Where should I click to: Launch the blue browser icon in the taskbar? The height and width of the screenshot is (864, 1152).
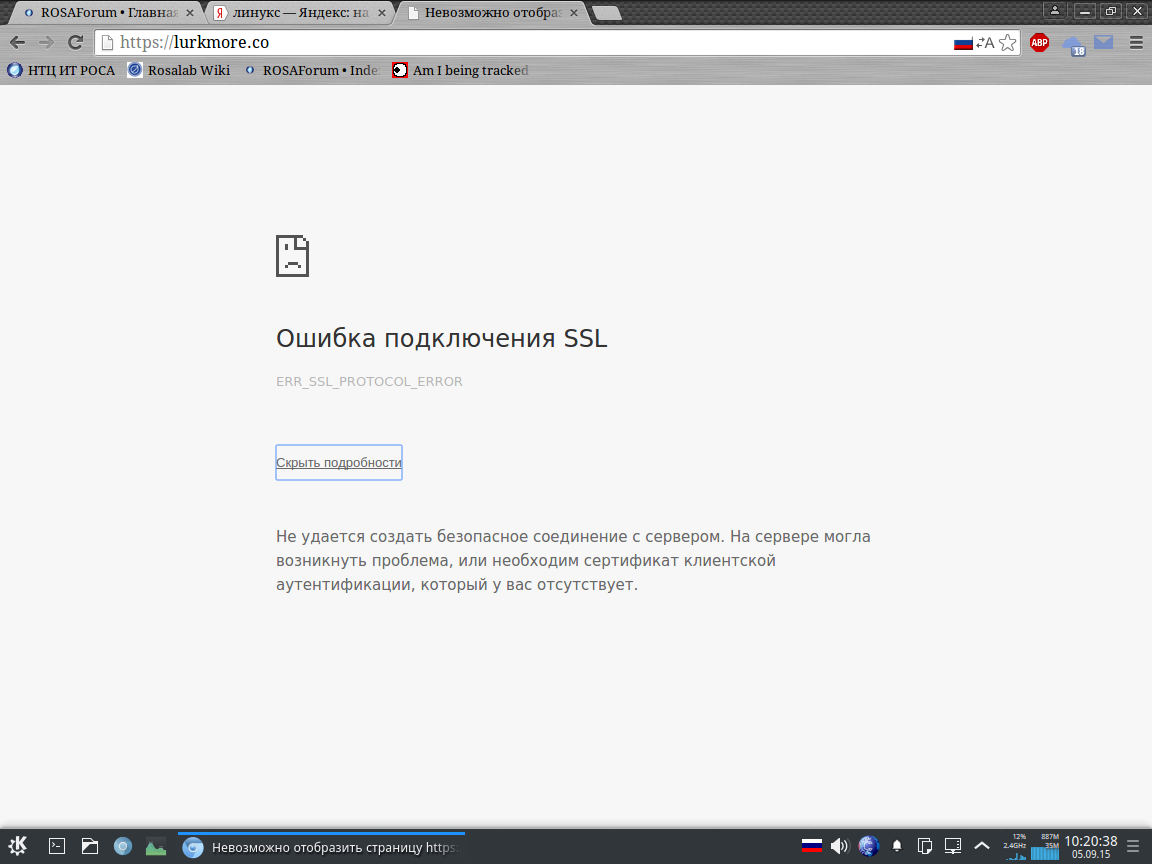click(123, 846)
